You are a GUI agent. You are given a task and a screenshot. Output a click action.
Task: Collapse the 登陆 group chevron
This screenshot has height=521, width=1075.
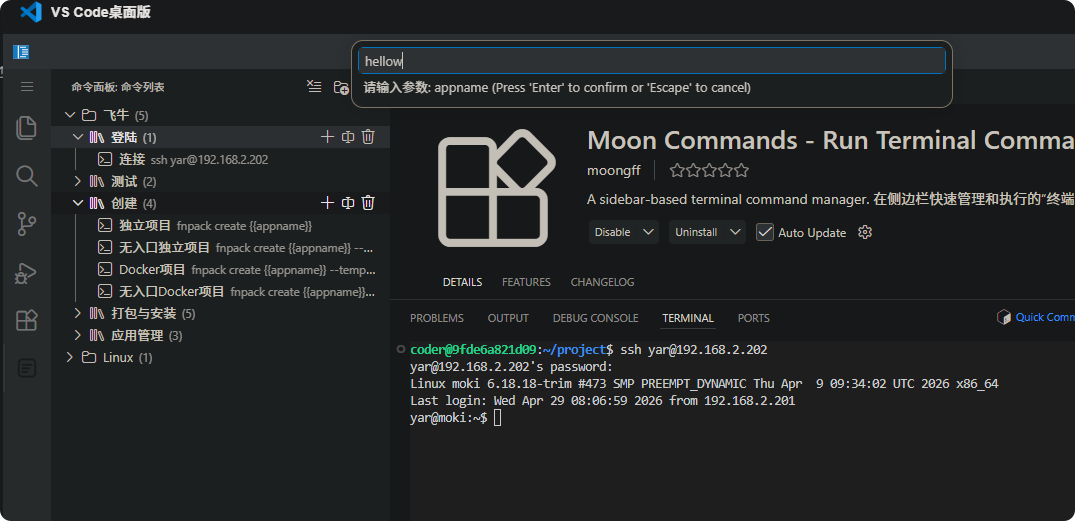tap(77, 137)
